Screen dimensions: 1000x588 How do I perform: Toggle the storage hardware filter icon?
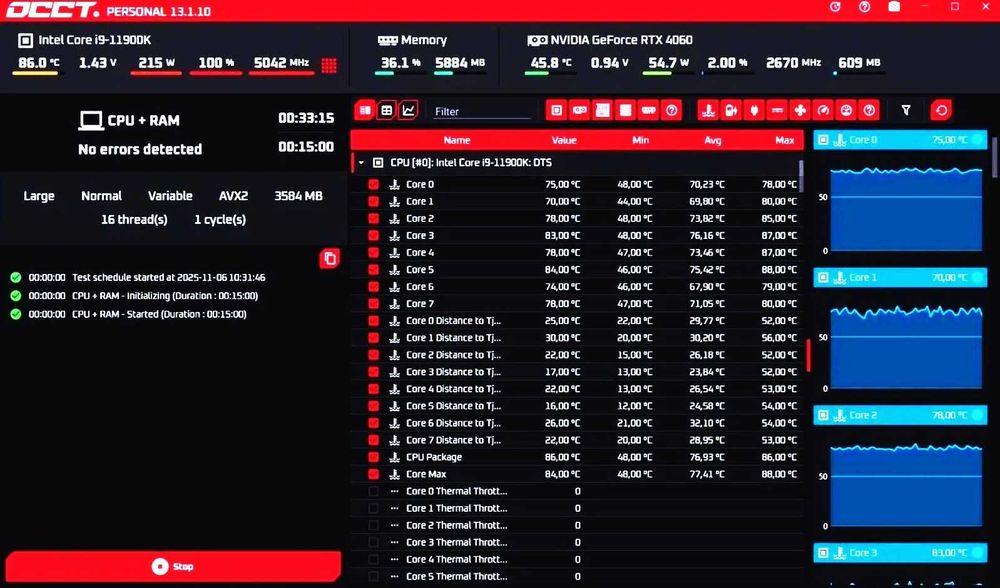pos(625,110)
